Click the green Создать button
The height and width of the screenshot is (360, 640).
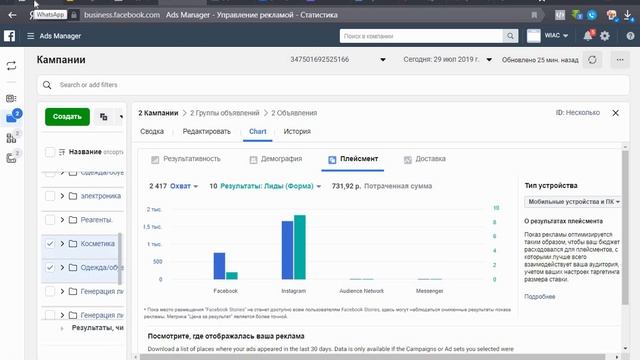pos(67,117)
